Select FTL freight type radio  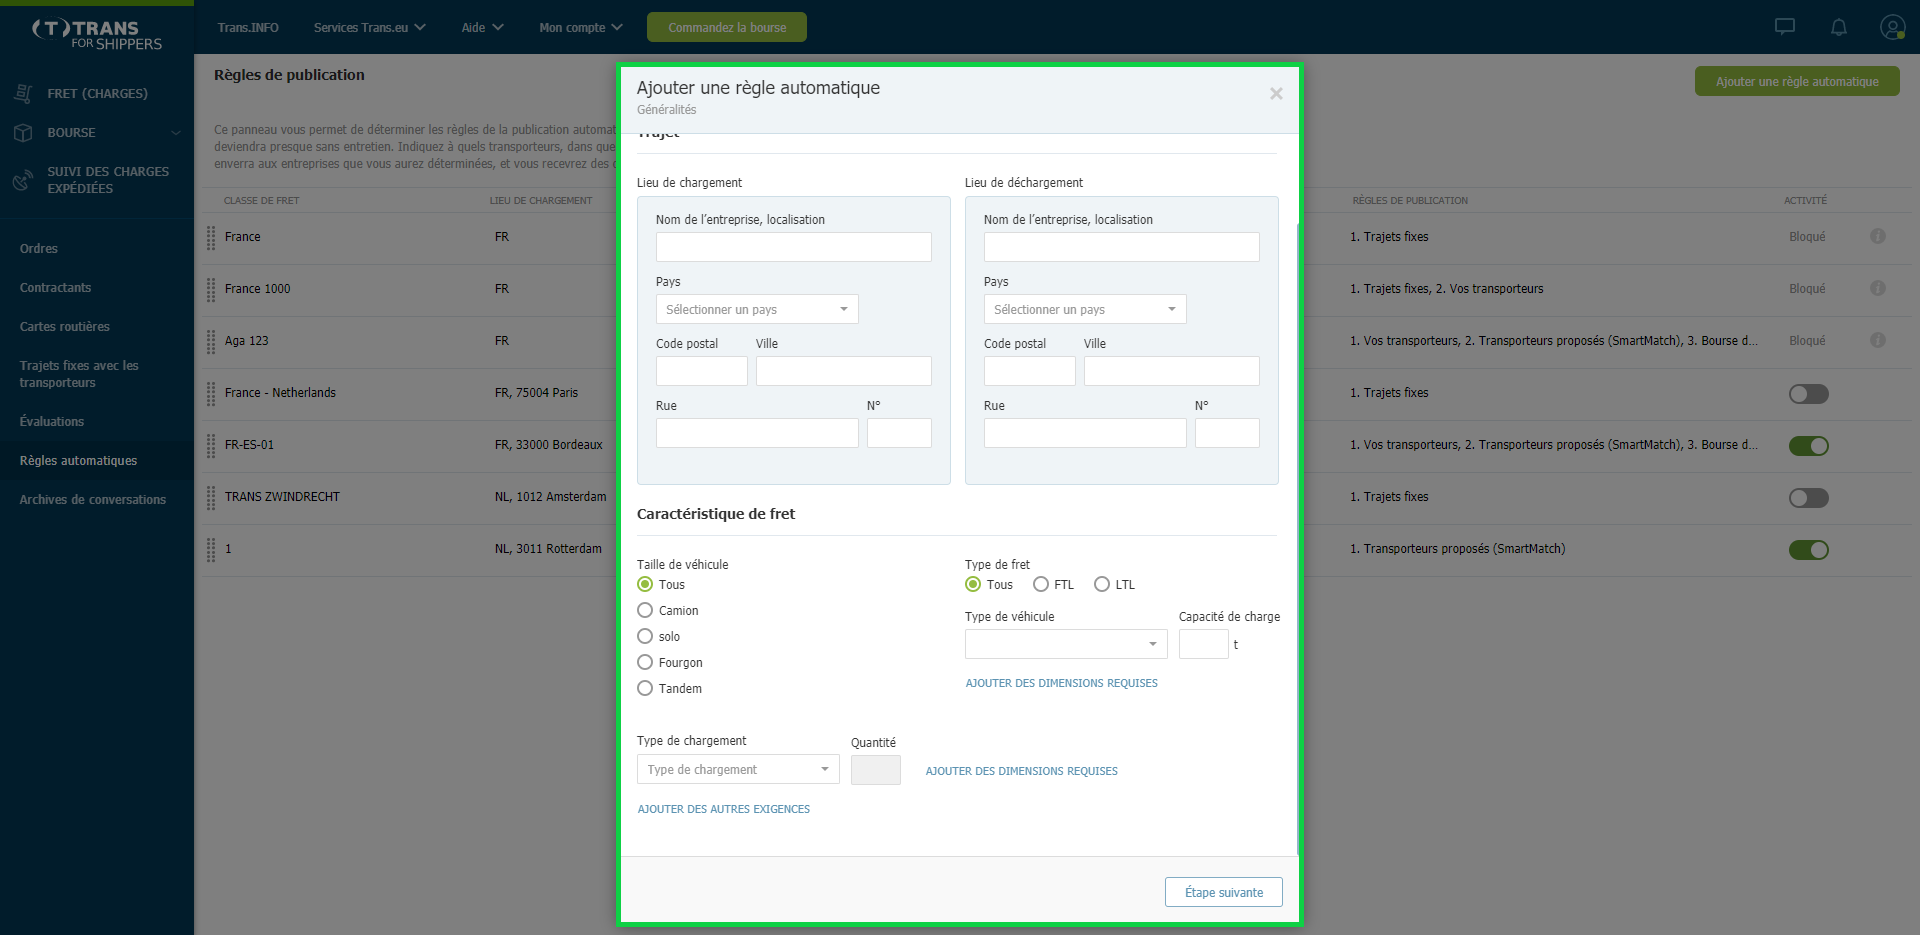click(x=1041, y=584)
